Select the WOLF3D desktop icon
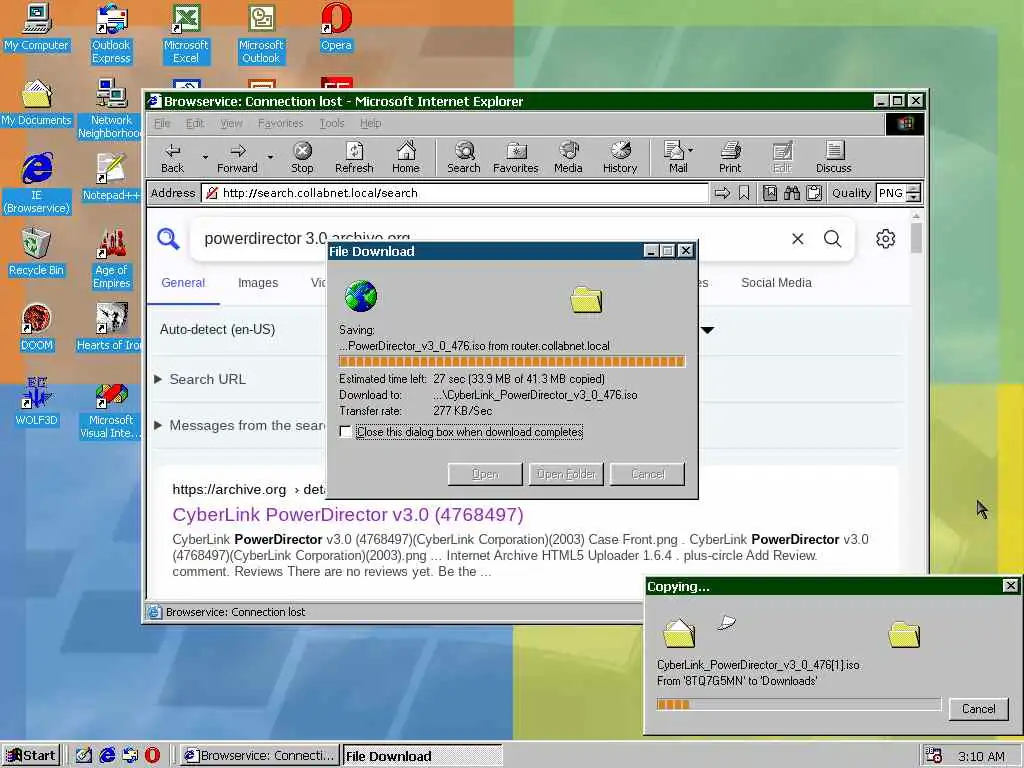This screenshot has height=768, width=1024. (x=36, y=402)
